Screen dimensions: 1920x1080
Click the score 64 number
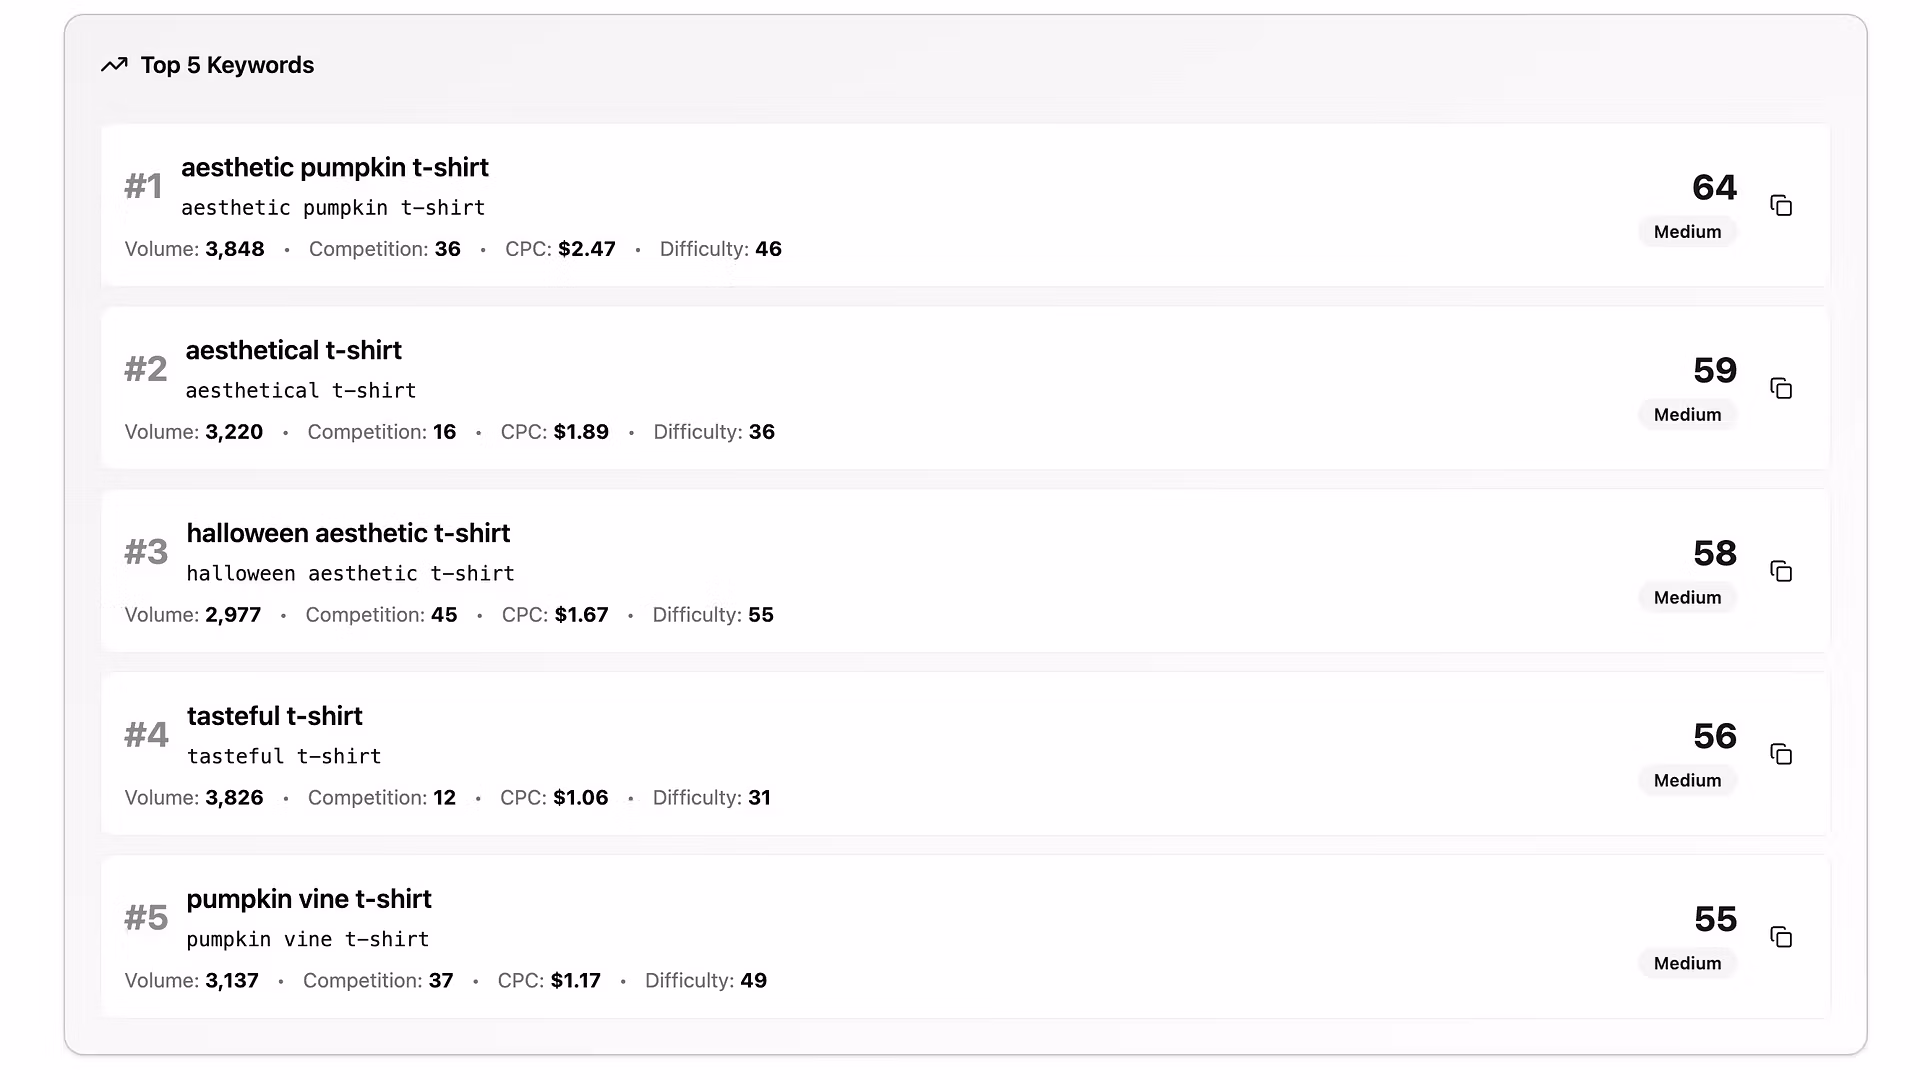click(1714, 187)
